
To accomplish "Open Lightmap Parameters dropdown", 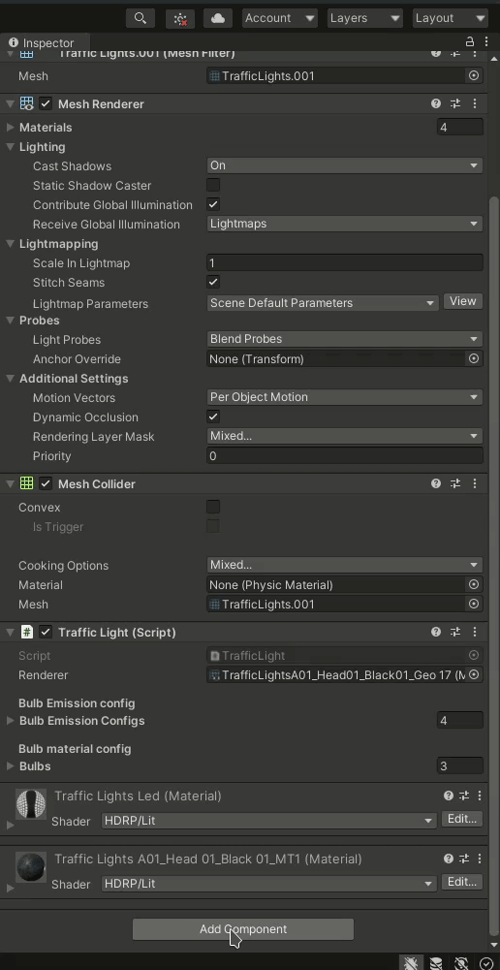I will coord(322,303).
